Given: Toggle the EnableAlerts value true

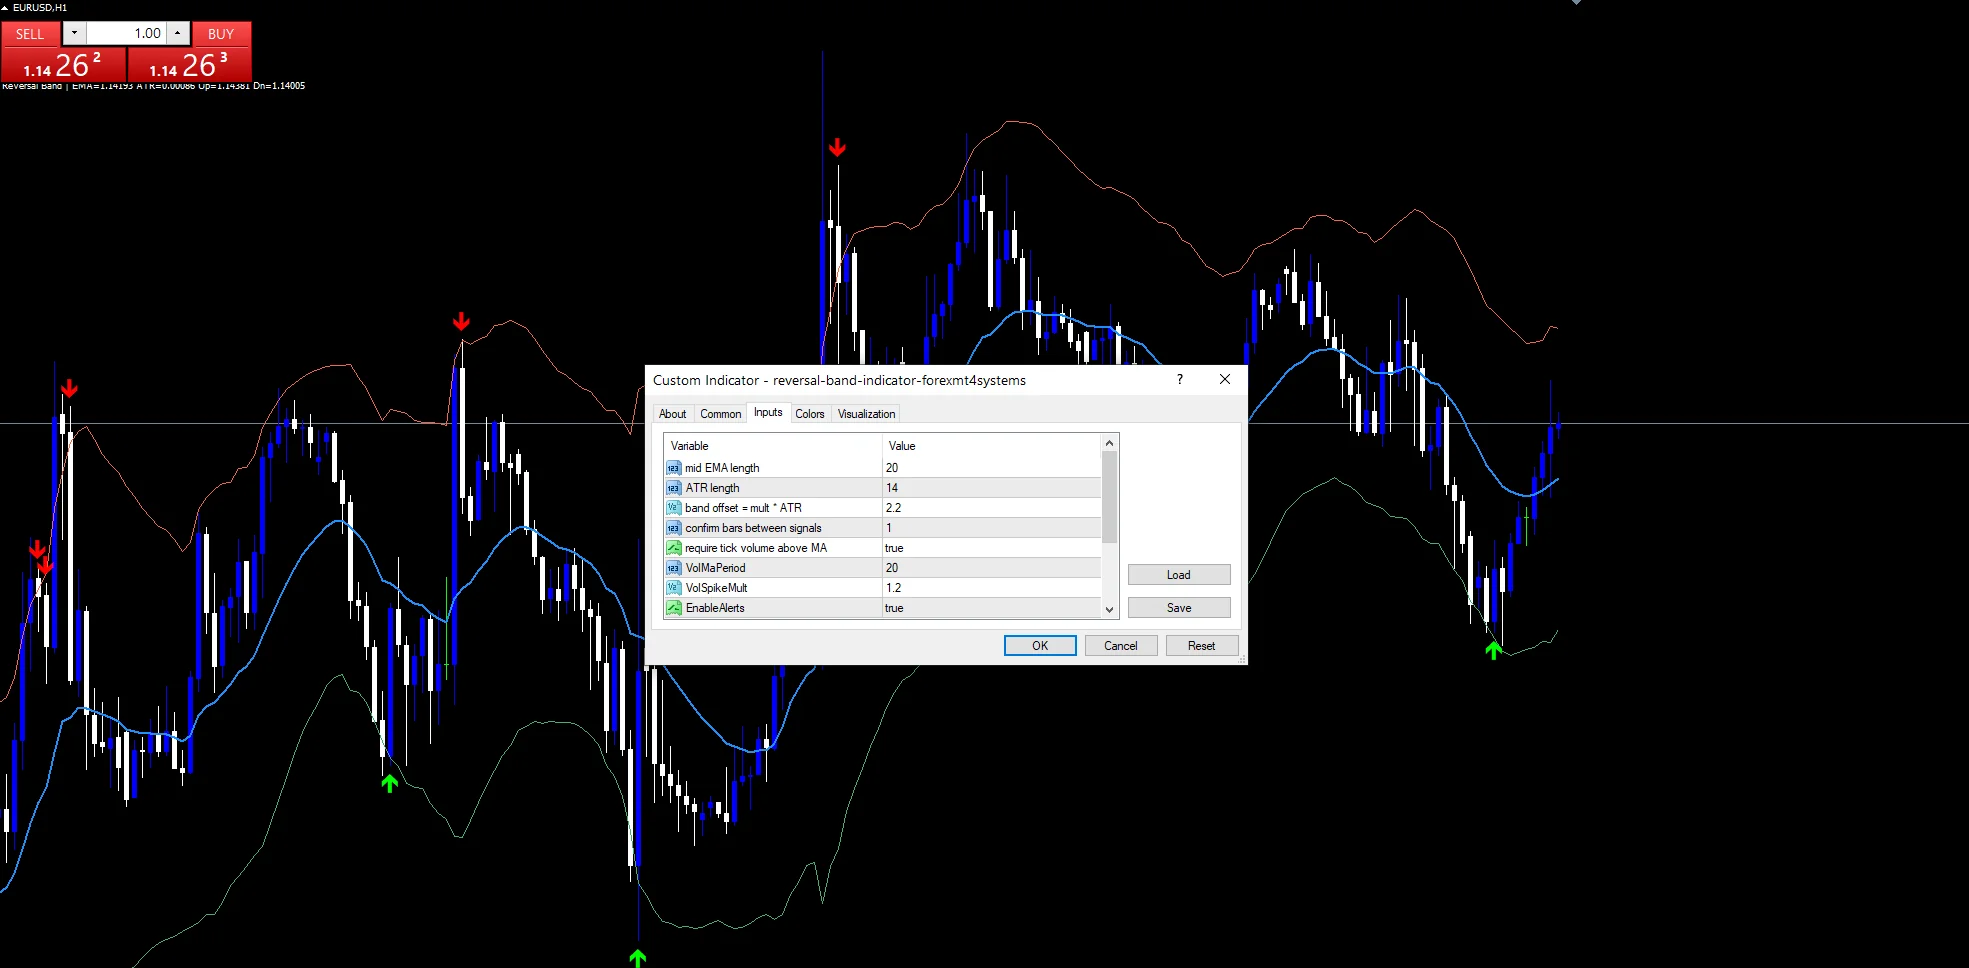Looking at the screenshot, I should click(991, 608).
